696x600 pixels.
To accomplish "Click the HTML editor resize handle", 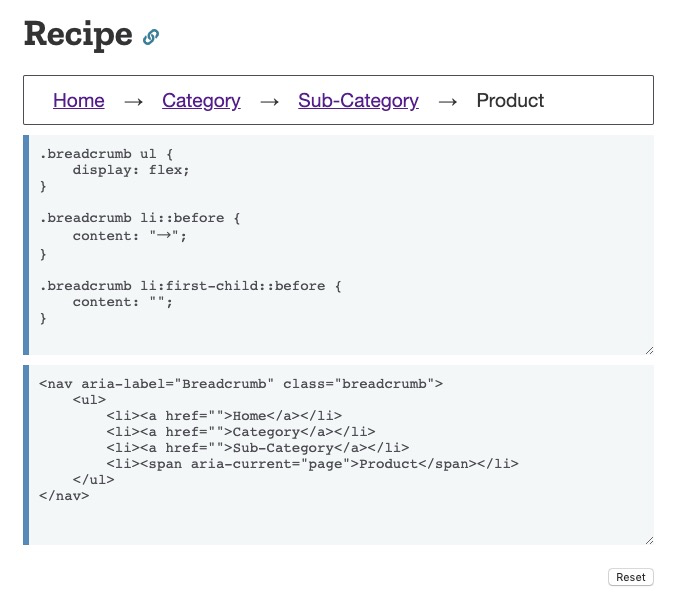I will [649, 540].
